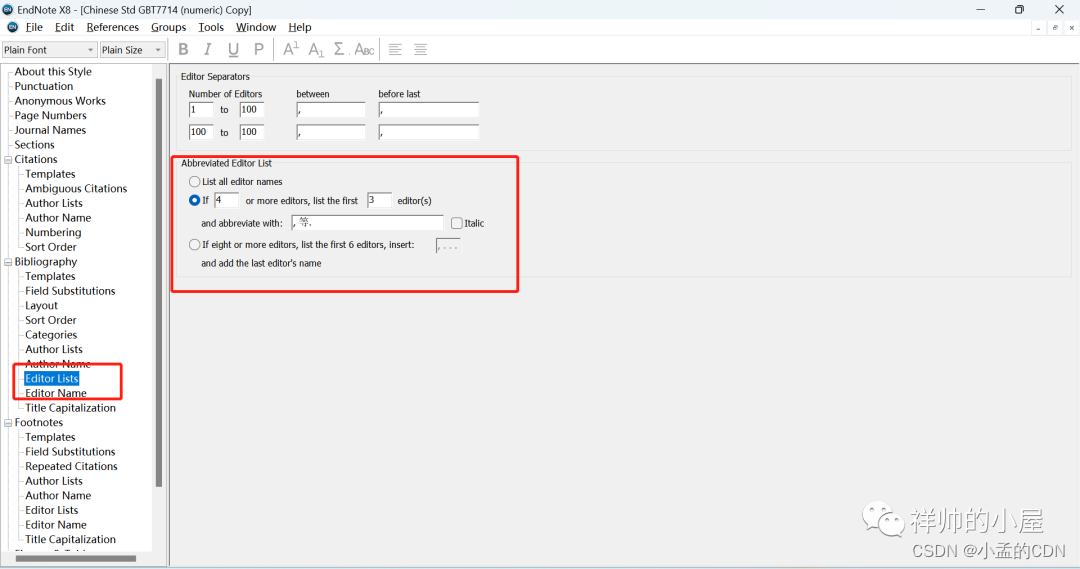
Task: Select Layout under Bibliography
Action: coord(41,306)
